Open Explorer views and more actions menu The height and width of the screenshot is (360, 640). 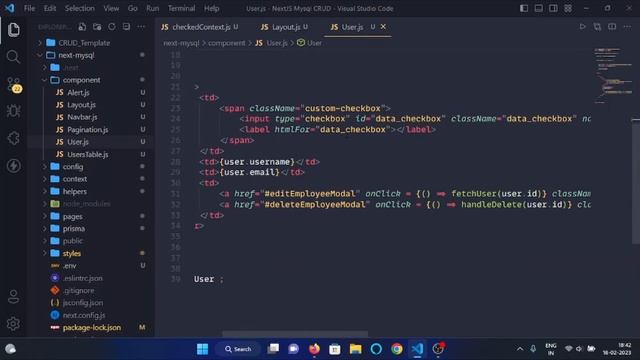click(x=141, y=27)
